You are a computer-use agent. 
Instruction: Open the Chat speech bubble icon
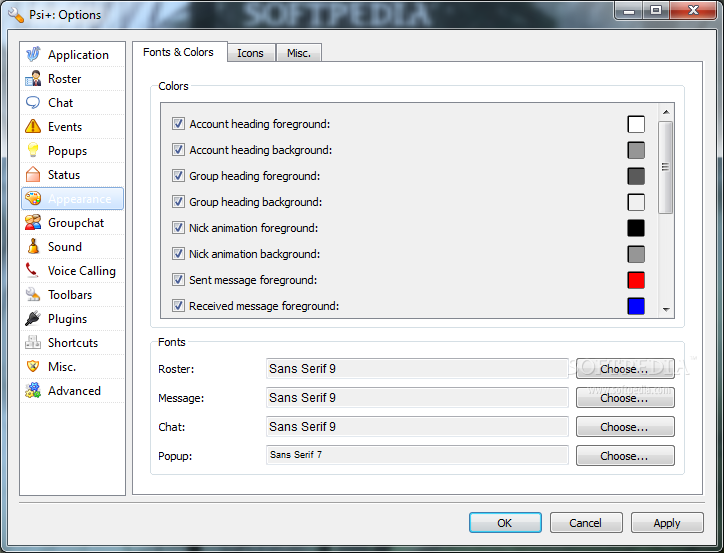coord(33,102)
